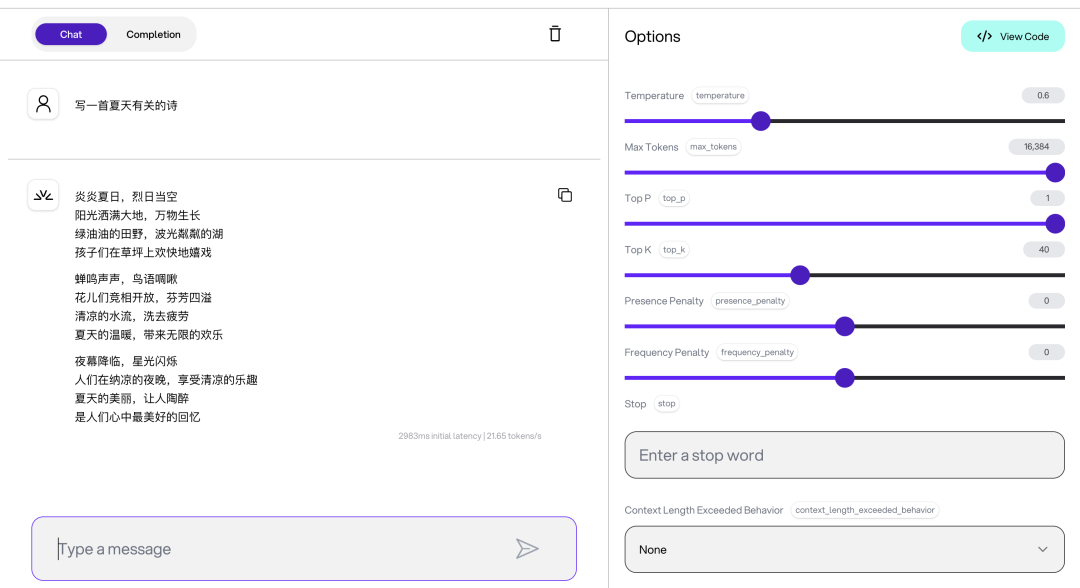Click the Top K slider handle
This screenshot has width=1080, height=588.
(800, 275)
